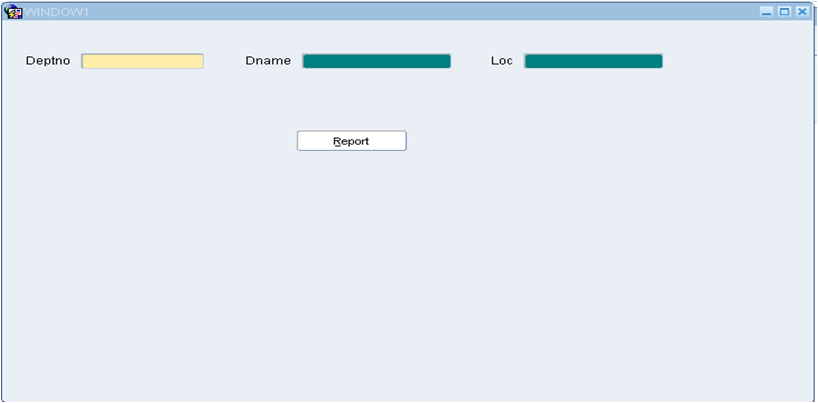
Task: Maximize the WINDOW1 window
Action: pyautogui.click(x=784, y=11)
